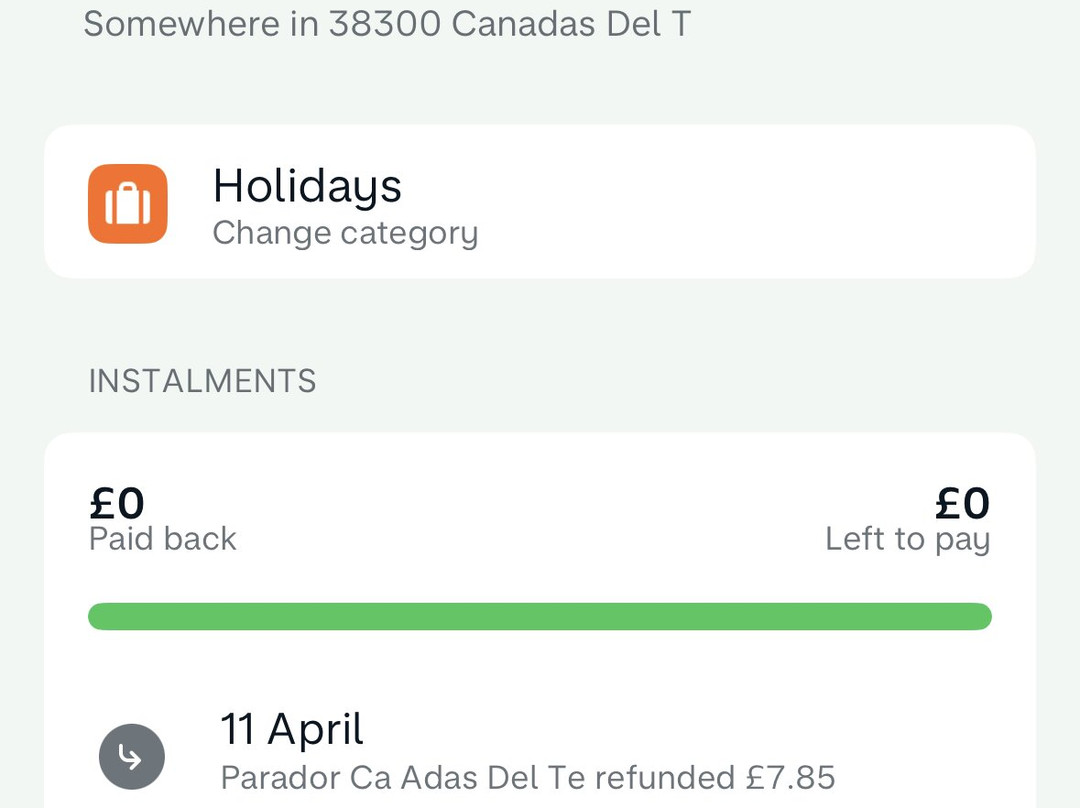Tap the Canadas Del T place name
The image size is (1080, 808).
pos(571,24)
